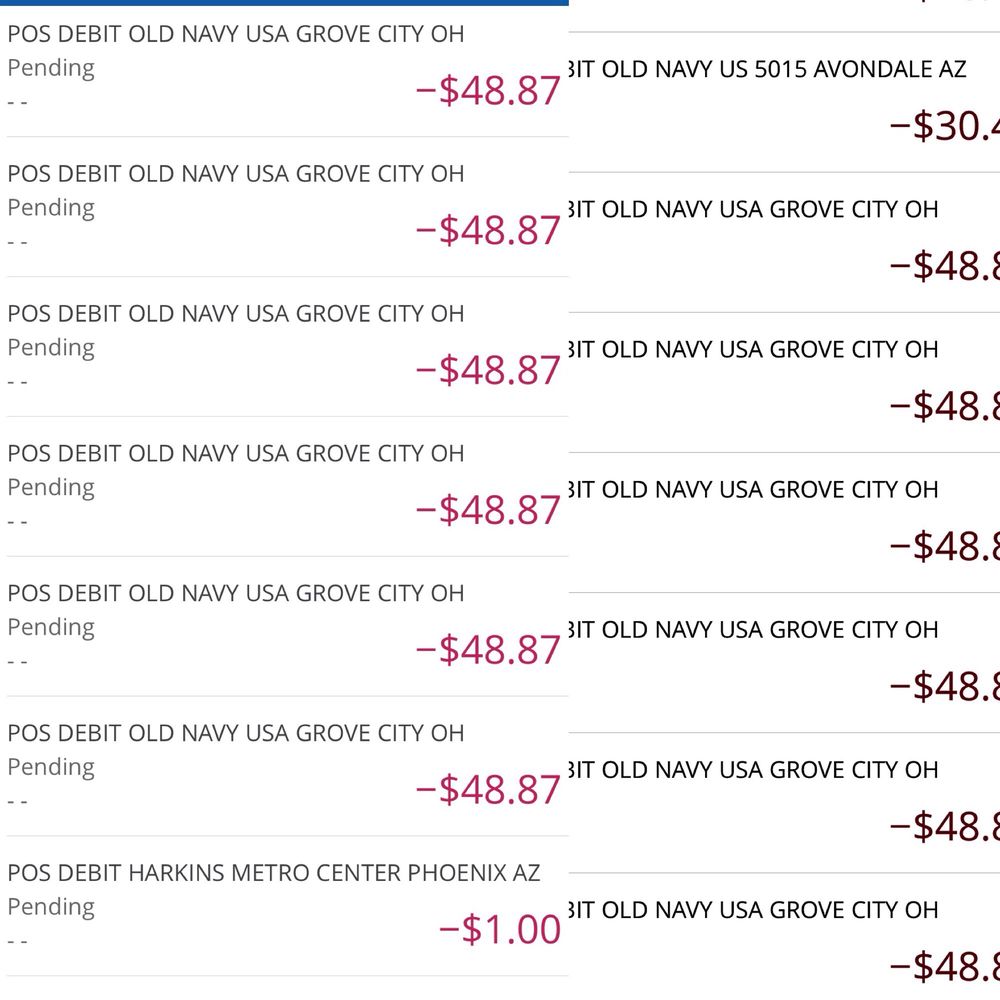Open third Old Navy Grove City transaction, left list

pos(235,314)
